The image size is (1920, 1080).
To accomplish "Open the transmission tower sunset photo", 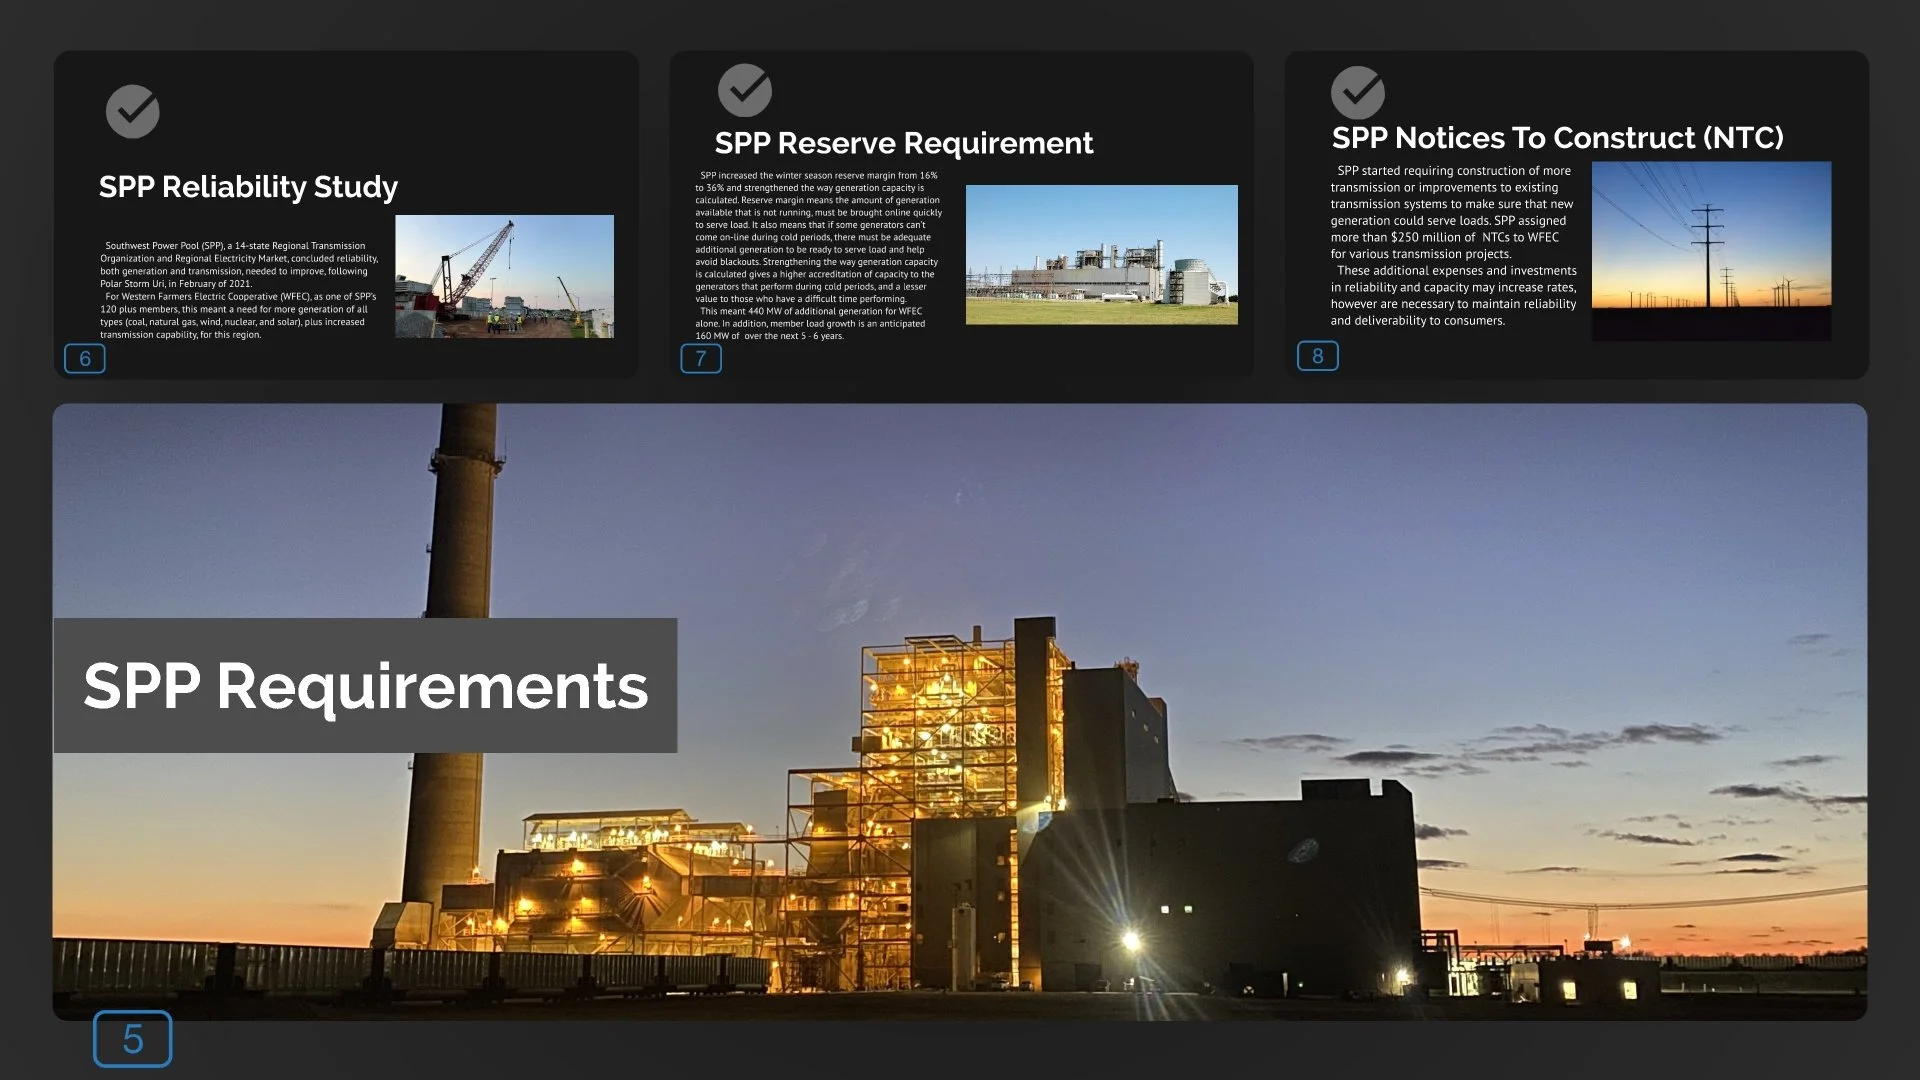I will click(x=1711, y=251).
